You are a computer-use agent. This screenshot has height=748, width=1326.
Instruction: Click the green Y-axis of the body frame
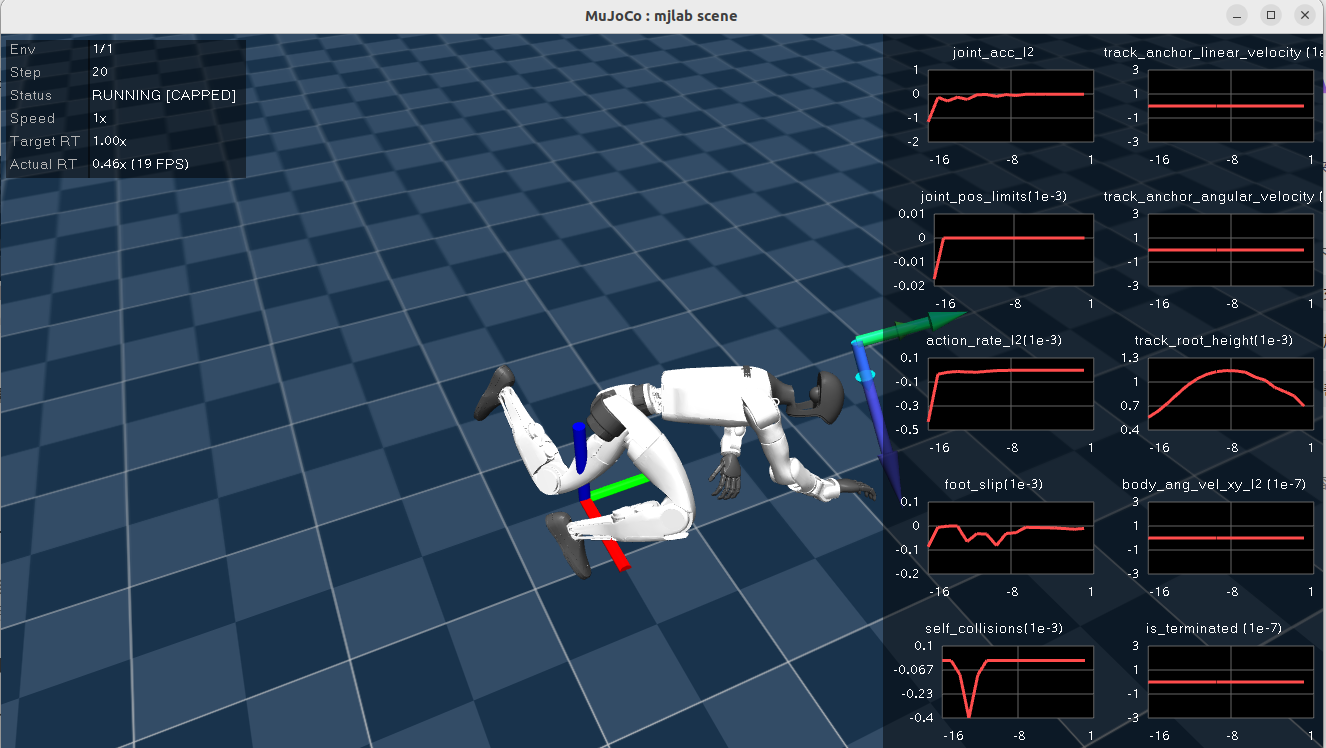click(x=619, y=487)
